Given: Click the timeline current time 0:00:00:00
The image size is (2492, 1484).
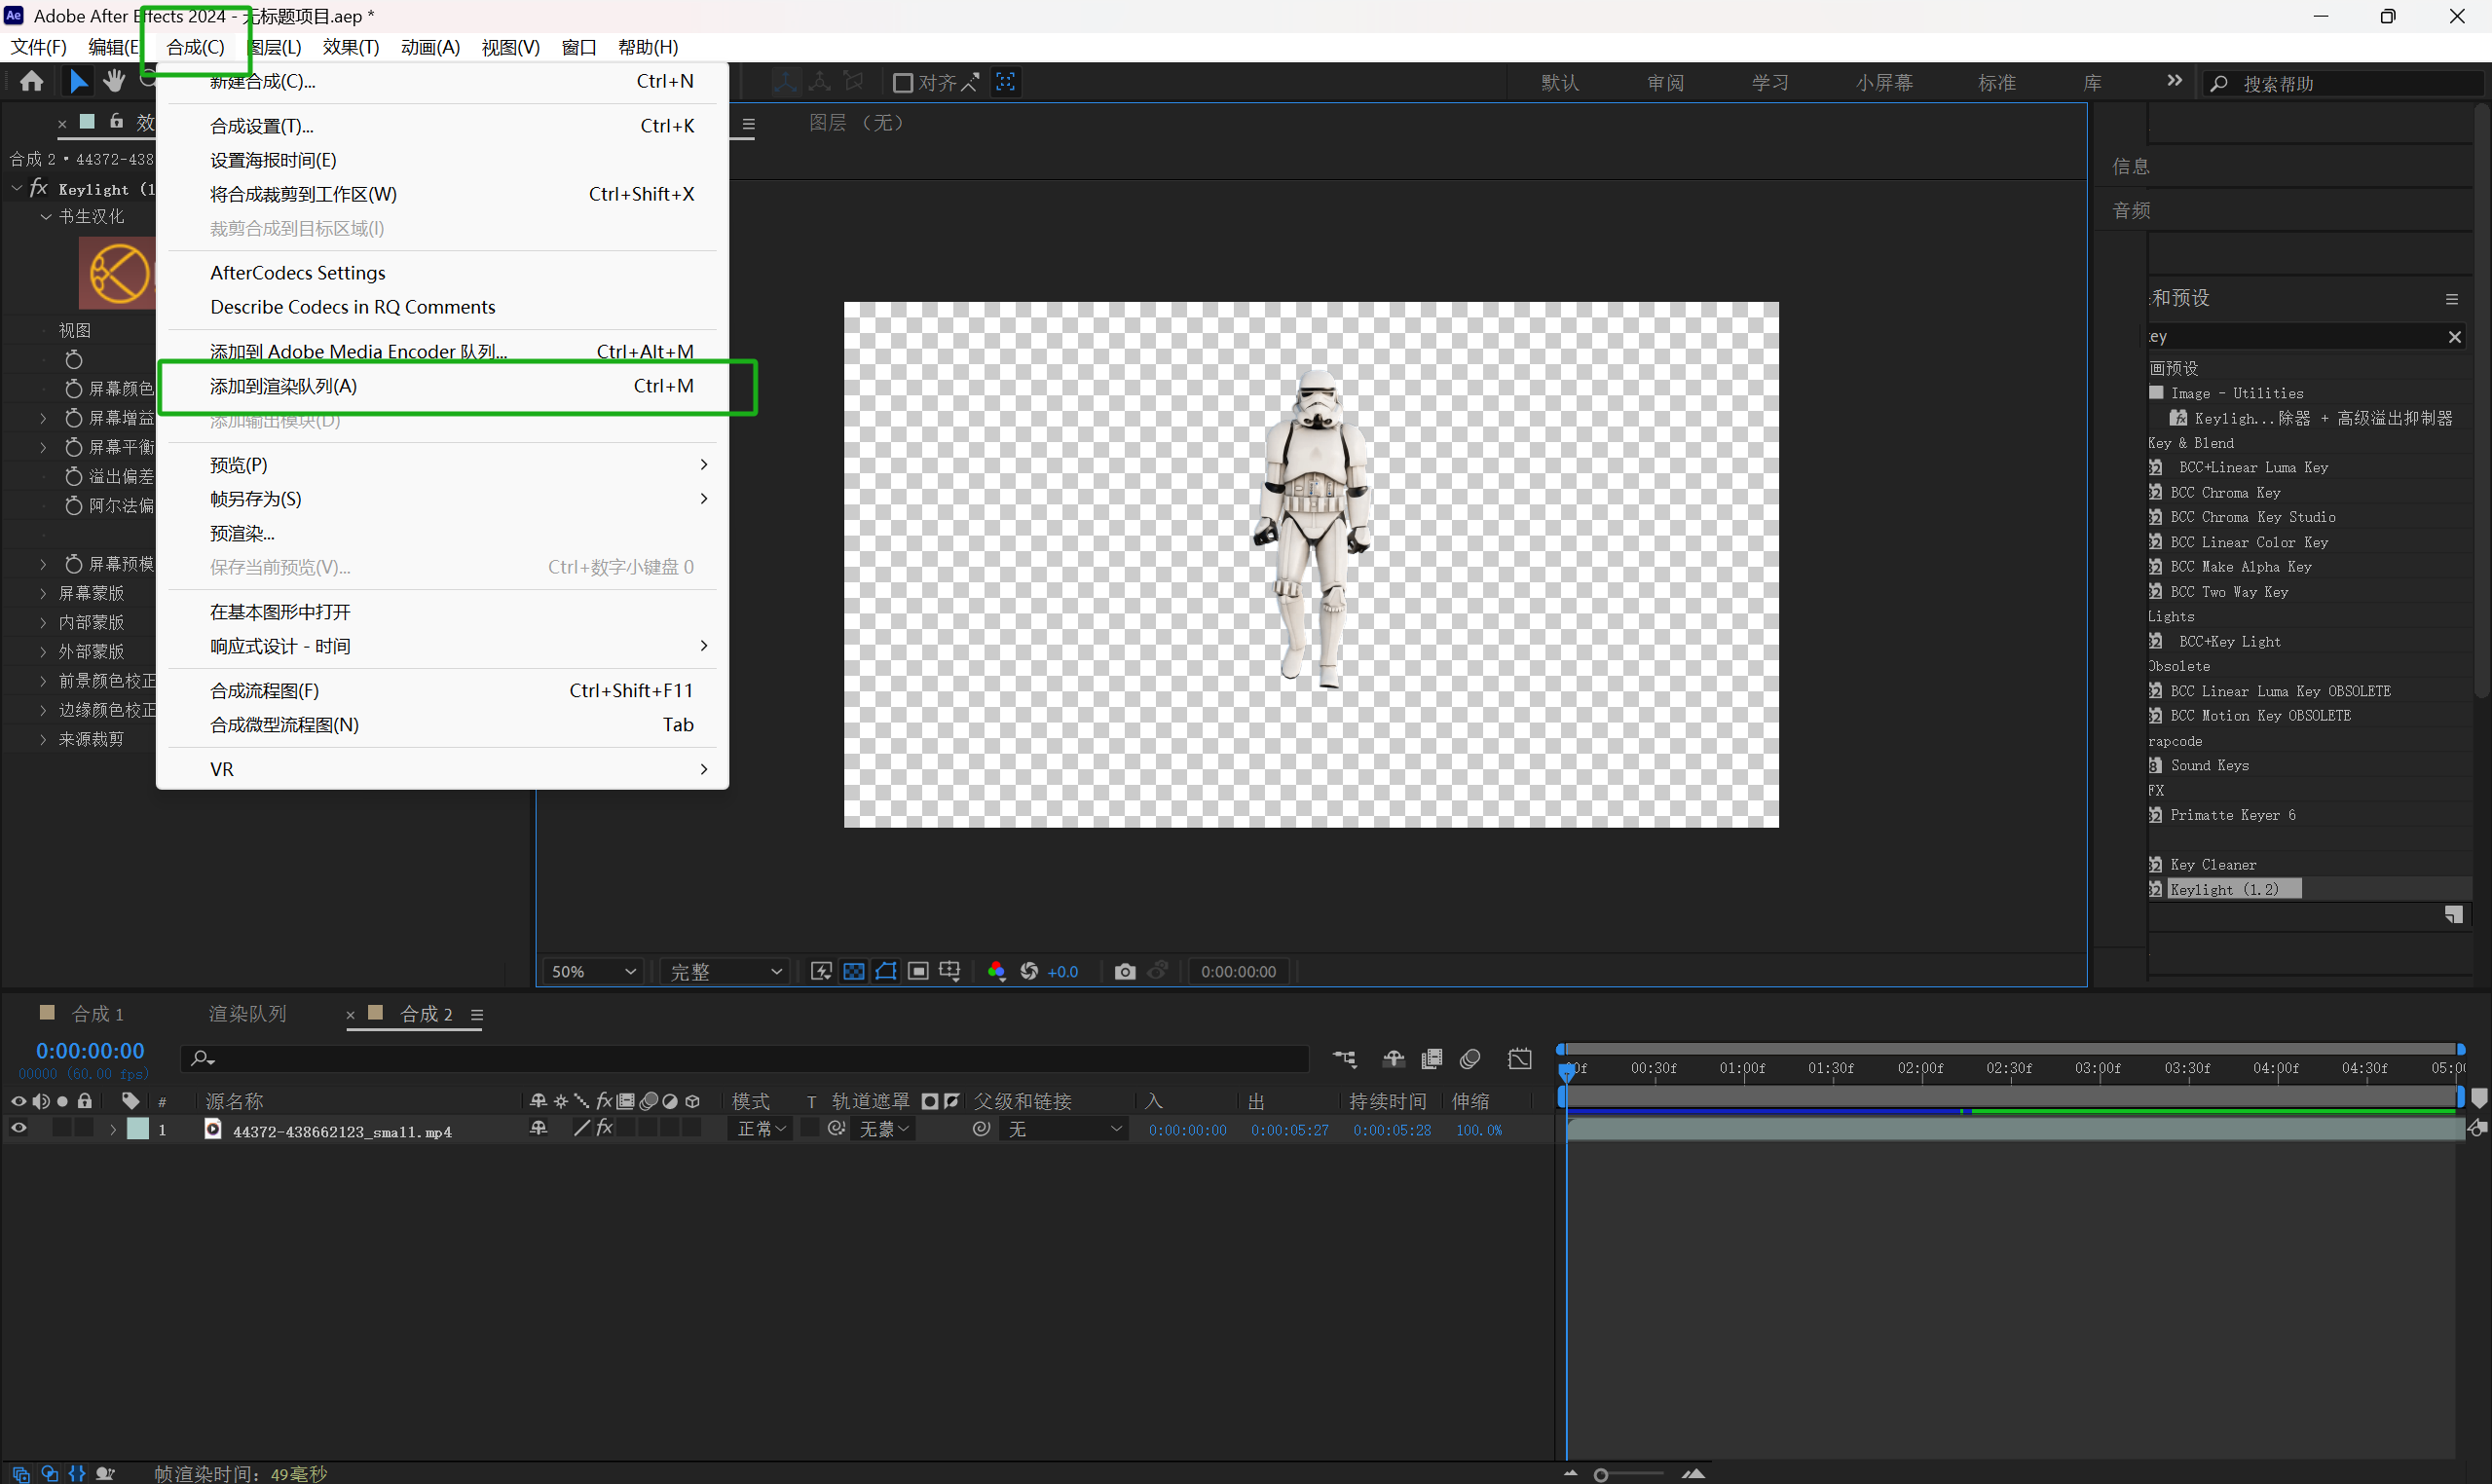Looking at the screenshot, I should tap(90, 1051).
